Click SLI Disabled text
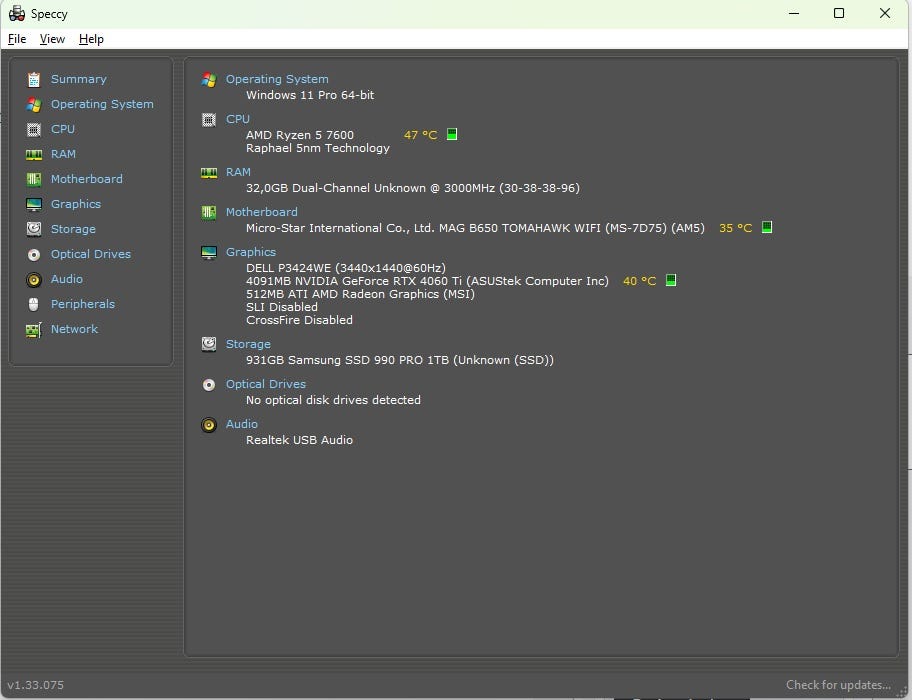 pyautogui.click(x=282, y=307)
